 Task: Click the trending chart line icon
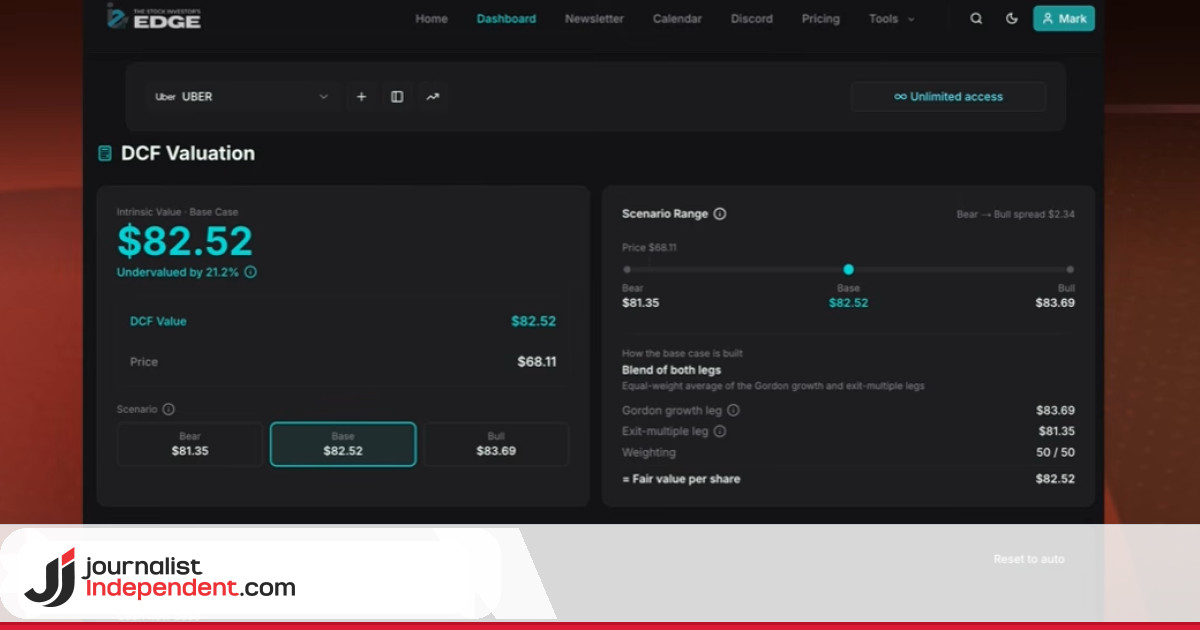432,97
